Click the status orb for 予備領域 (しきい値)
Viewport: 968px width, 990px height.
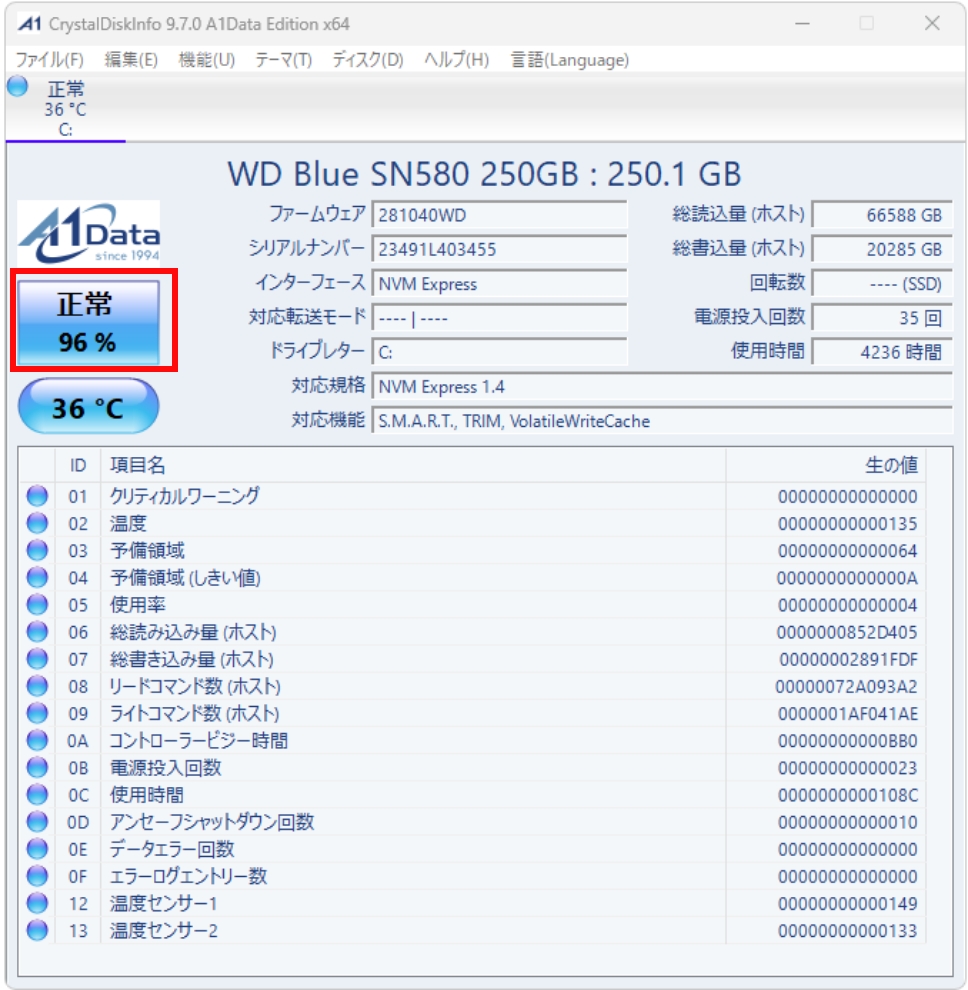point(37,577)
